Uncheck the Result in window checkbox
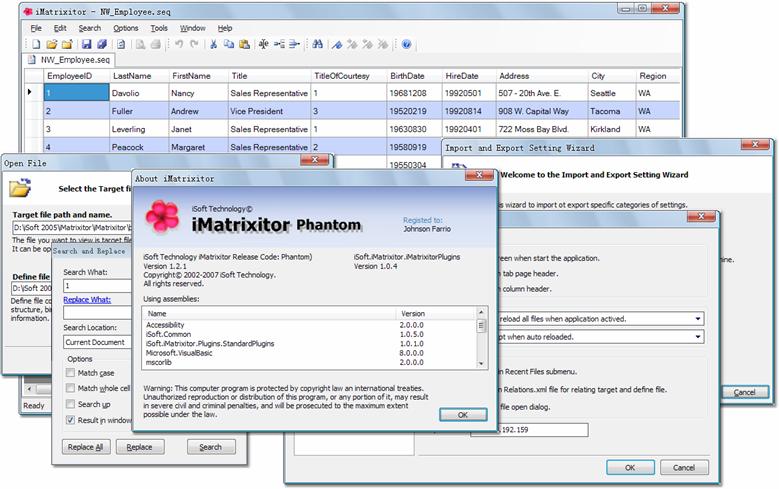The image size is (779, 489). coord(71,420)
